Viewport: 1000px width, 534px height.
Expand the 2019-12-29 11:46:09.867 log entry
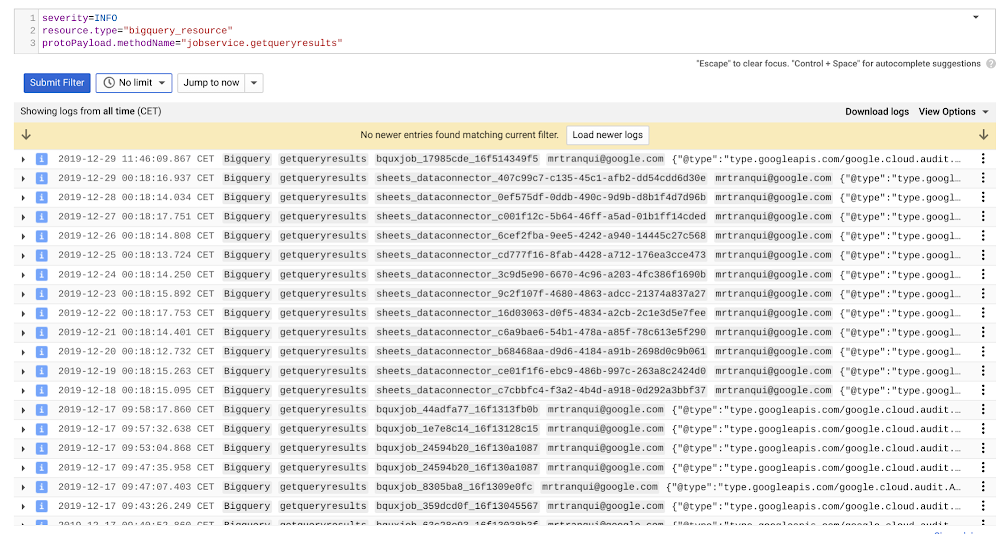(24, 159)
